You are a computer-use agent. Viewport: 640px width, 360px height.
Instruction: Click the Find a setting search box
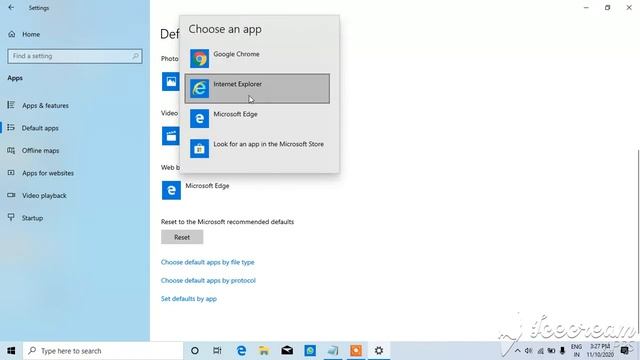coord(75,56)
